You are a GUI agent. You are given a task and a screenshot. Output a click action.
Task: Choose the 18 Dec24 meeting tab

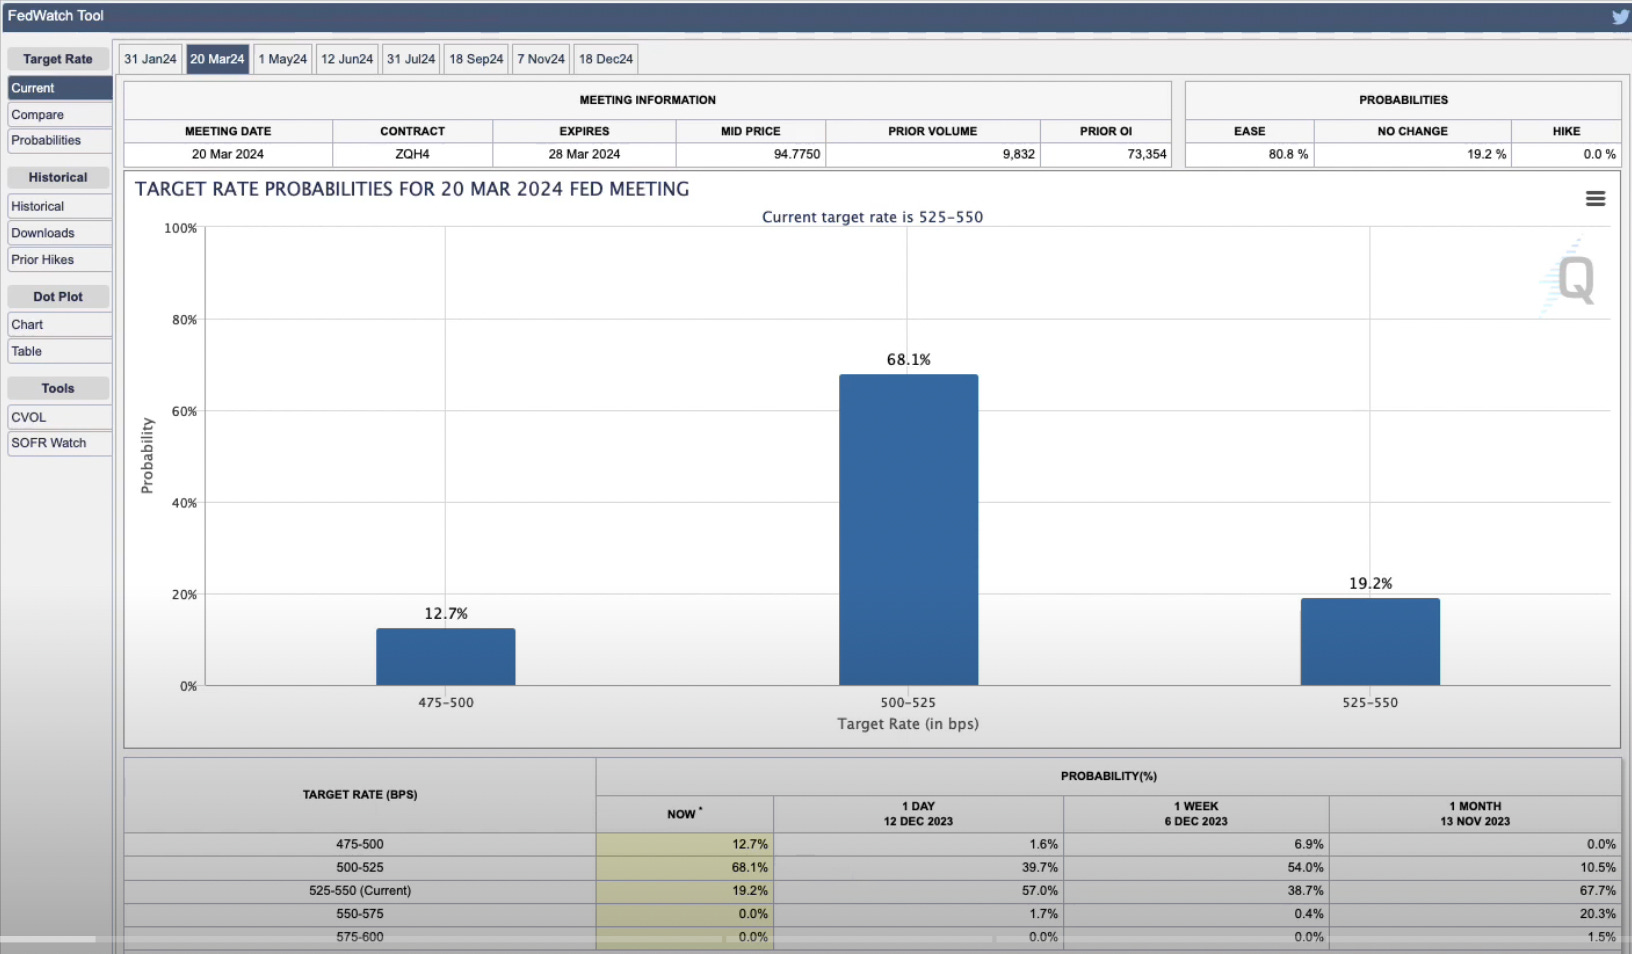[606, 59]
